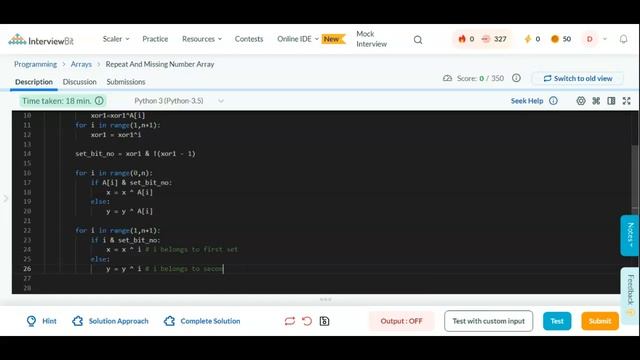
Task: Click the Hint lightbulb icon
Action: click(31, 321)
